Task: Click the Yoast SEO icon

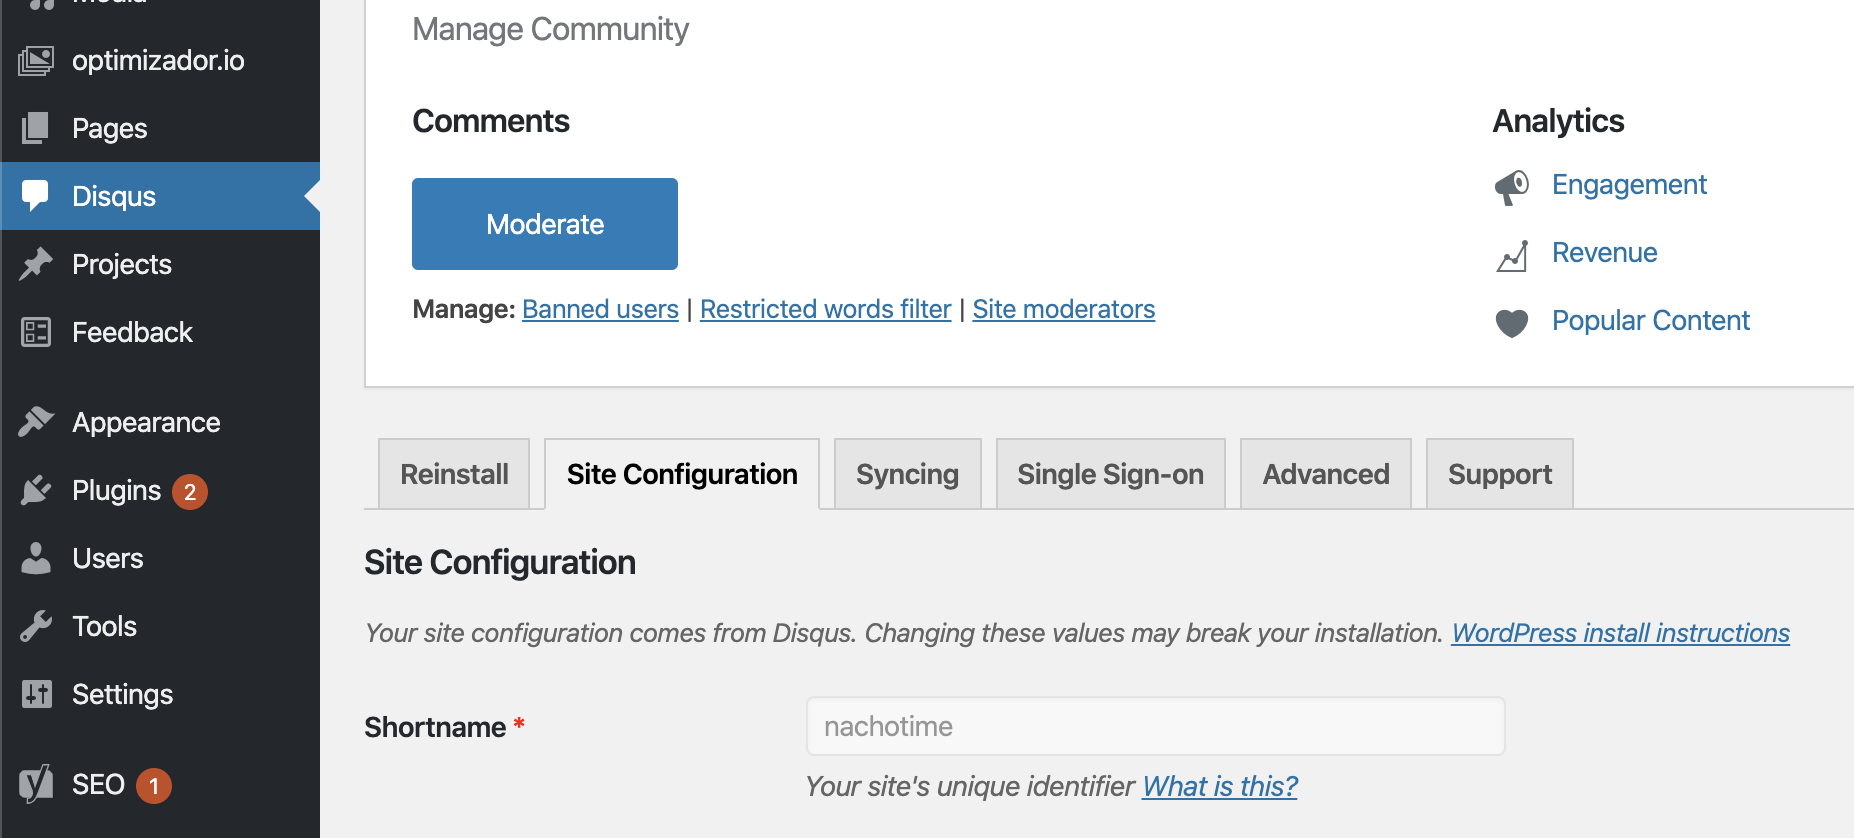Action: click(x=36, y=784)
